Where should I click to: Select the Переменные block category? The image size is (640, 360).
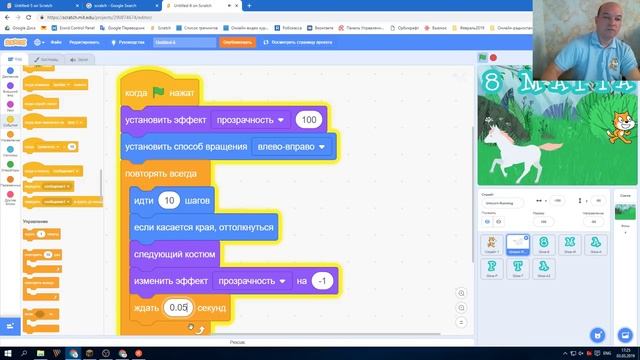click(x=10, y=181)
